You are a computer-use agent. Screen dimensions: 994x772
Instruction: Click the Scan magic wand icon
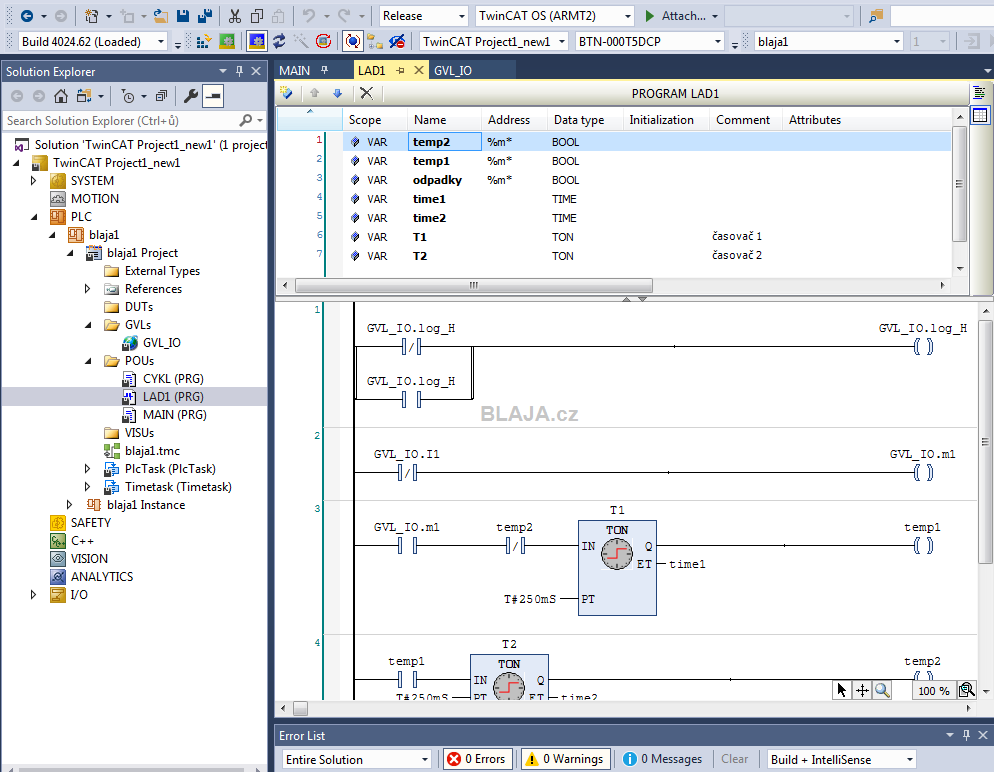[300, 42]
